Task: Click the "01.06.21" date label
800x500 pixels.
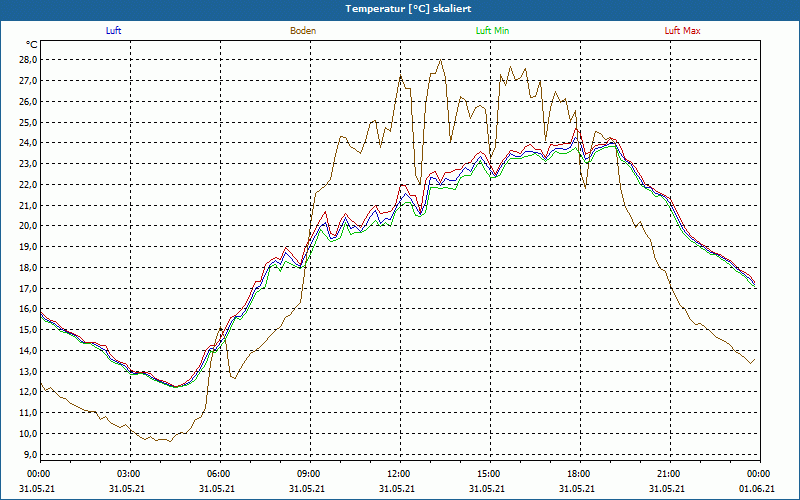Action: coord(757,488)
